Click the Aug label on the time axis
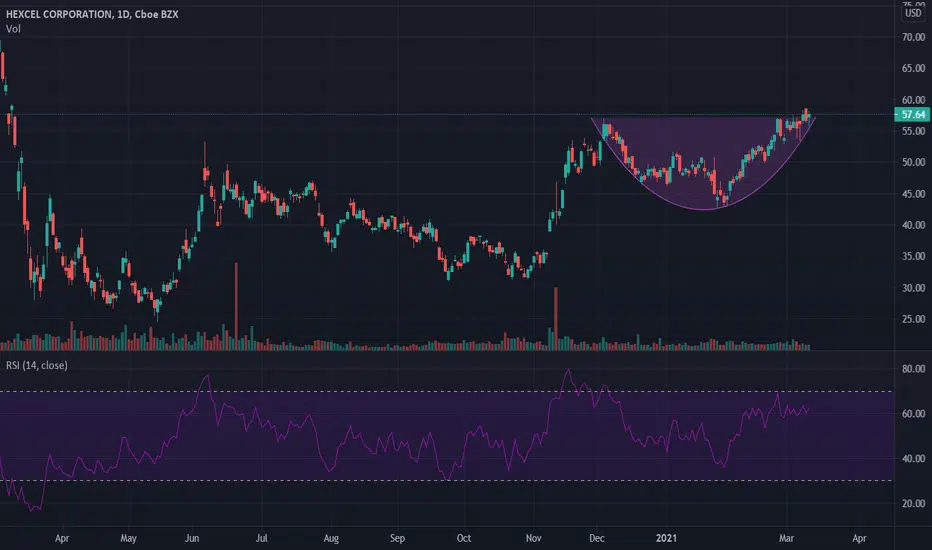 (x=331, y=538)
